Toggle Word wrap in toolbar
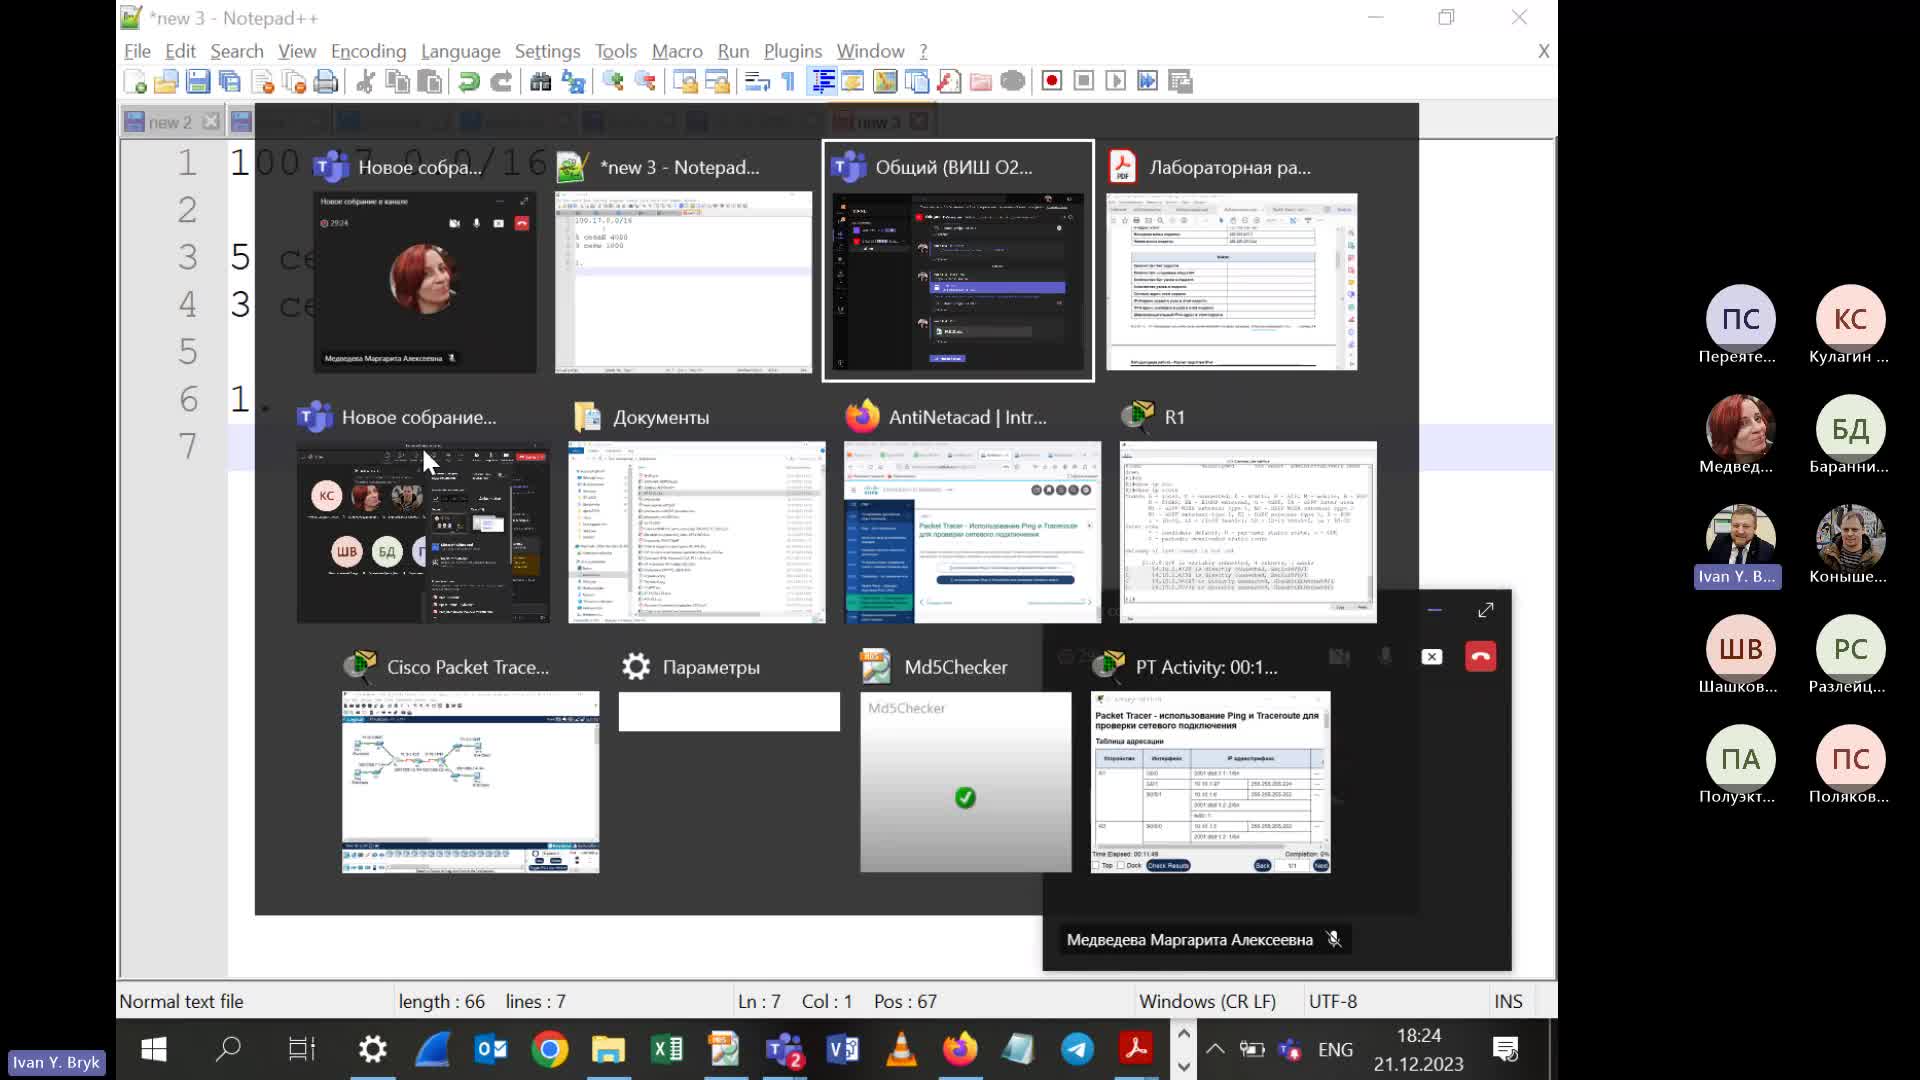1920x1080 pixels. 757,82
